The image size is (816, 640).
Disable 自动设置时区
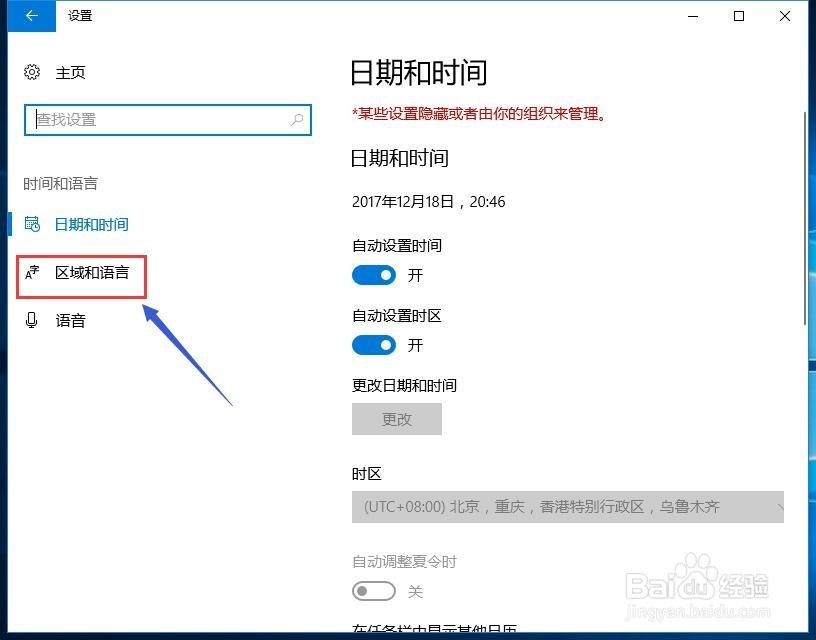pos(374,345)
